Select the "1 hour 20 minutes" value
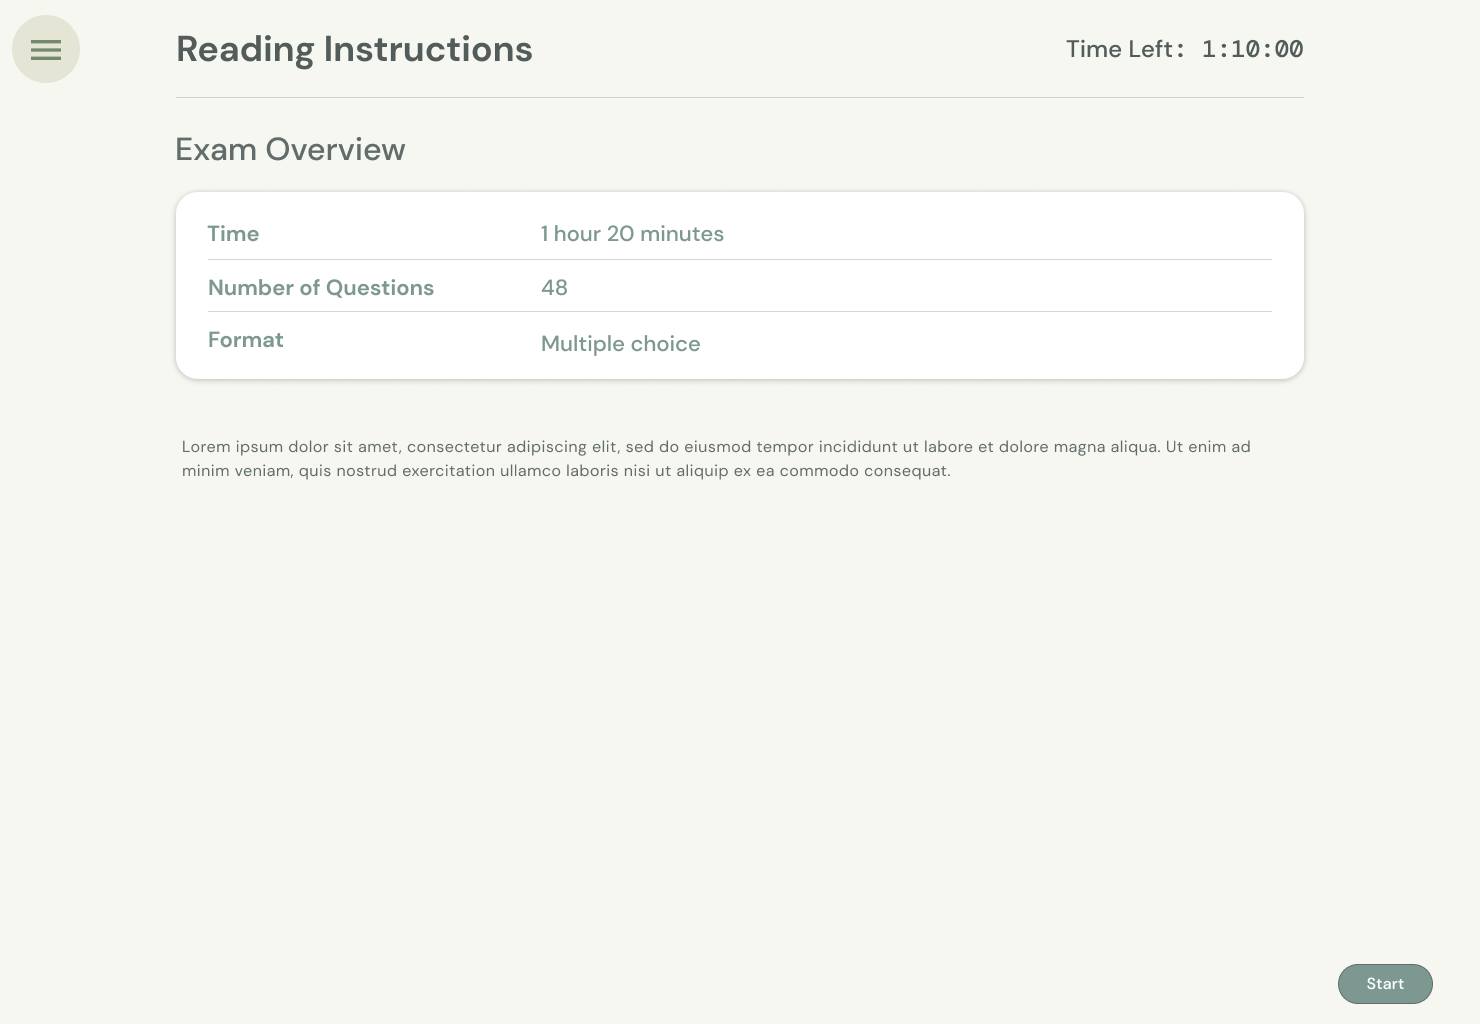The width and height of the screenshot is (1480, 1024). tap(632, 234)
